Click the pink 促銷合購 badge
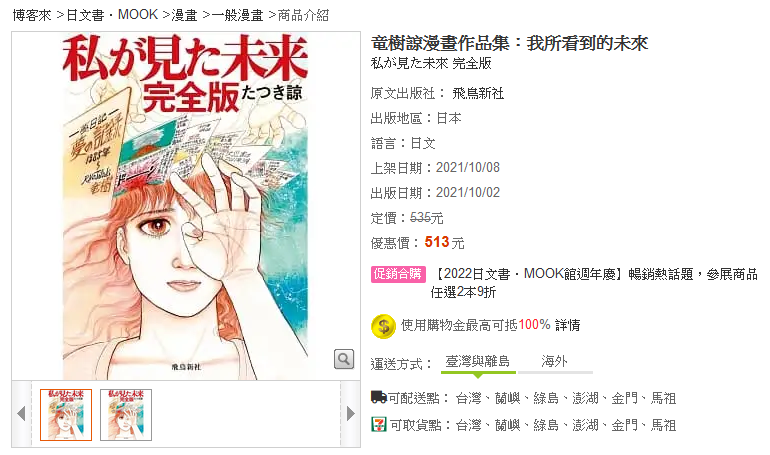Viewport: 770px width, 455px height. tap(398, 274)
